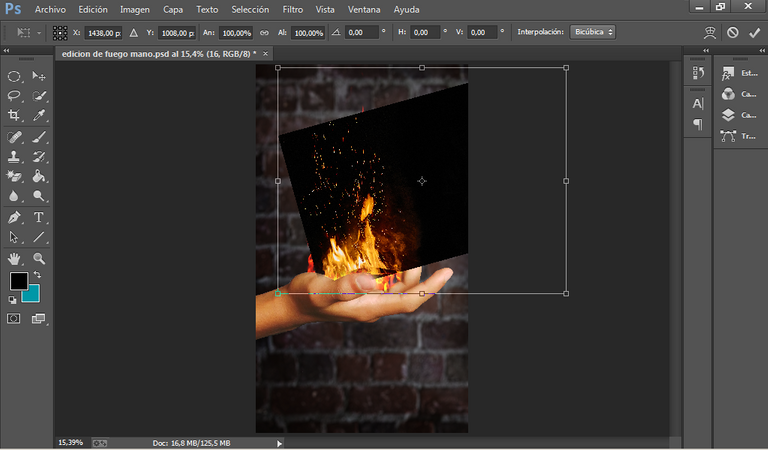Expand the right panel dock arrows

click(762, 50)
